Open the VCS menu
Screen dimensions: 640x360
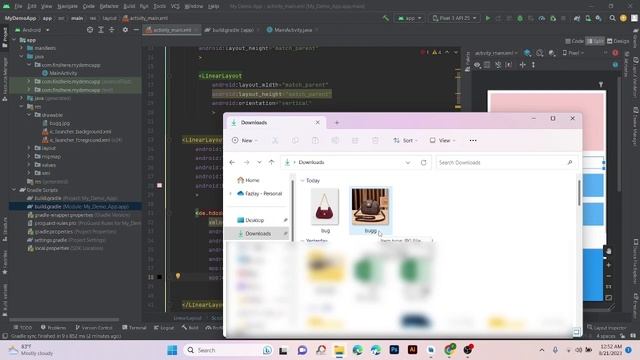pyautogui.click(x=175, y=6)
